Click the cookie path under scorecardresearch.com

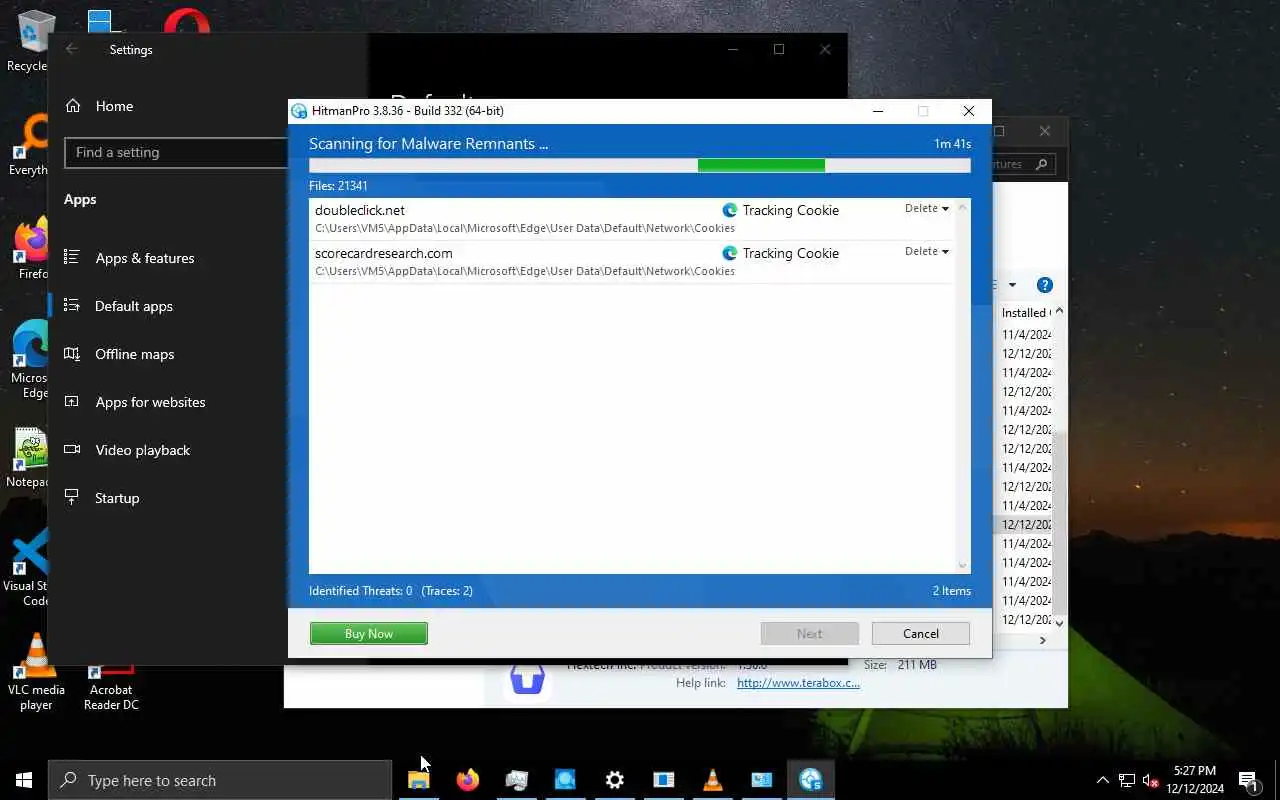(525, 271)
